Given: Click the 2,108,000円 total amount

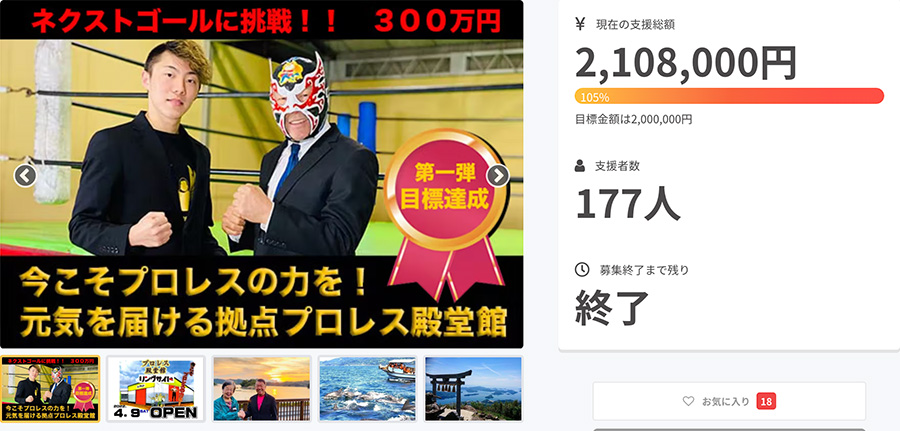Looking at the screenshot, I should [686, 63].
